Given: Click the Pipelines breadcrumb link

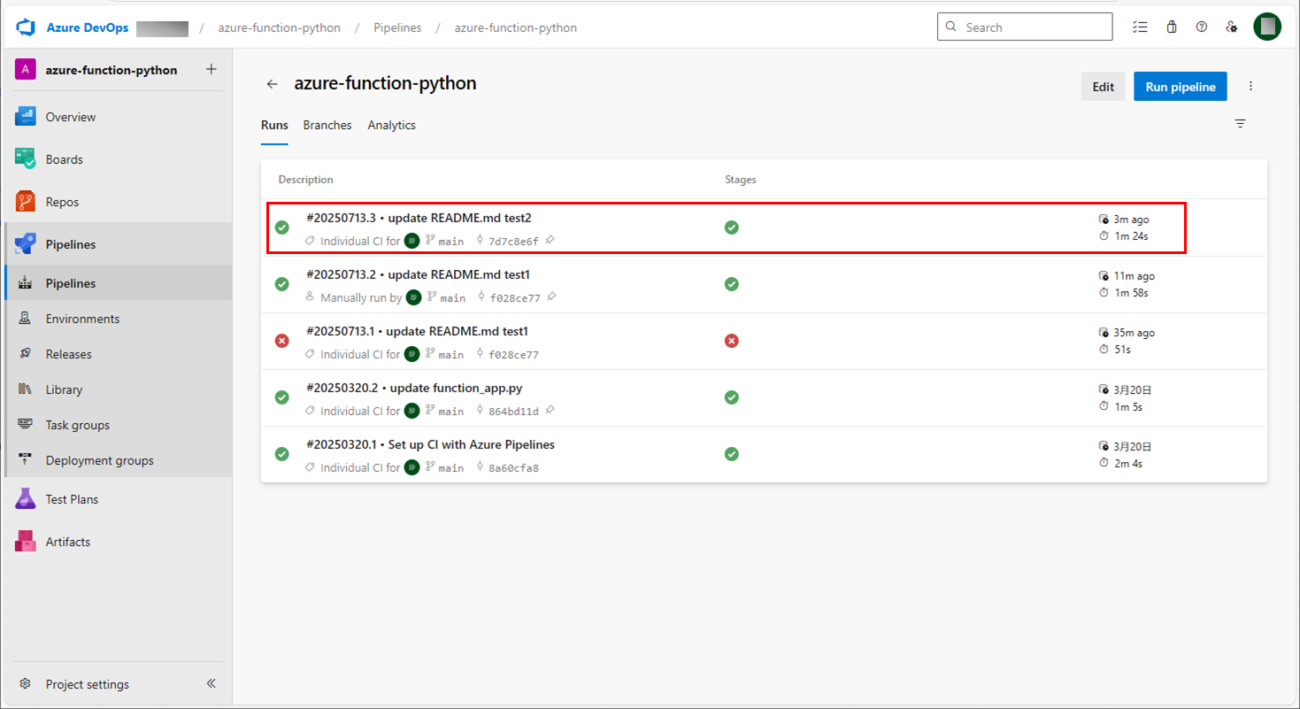Looking at the screenshot, I should click(398, 28).
